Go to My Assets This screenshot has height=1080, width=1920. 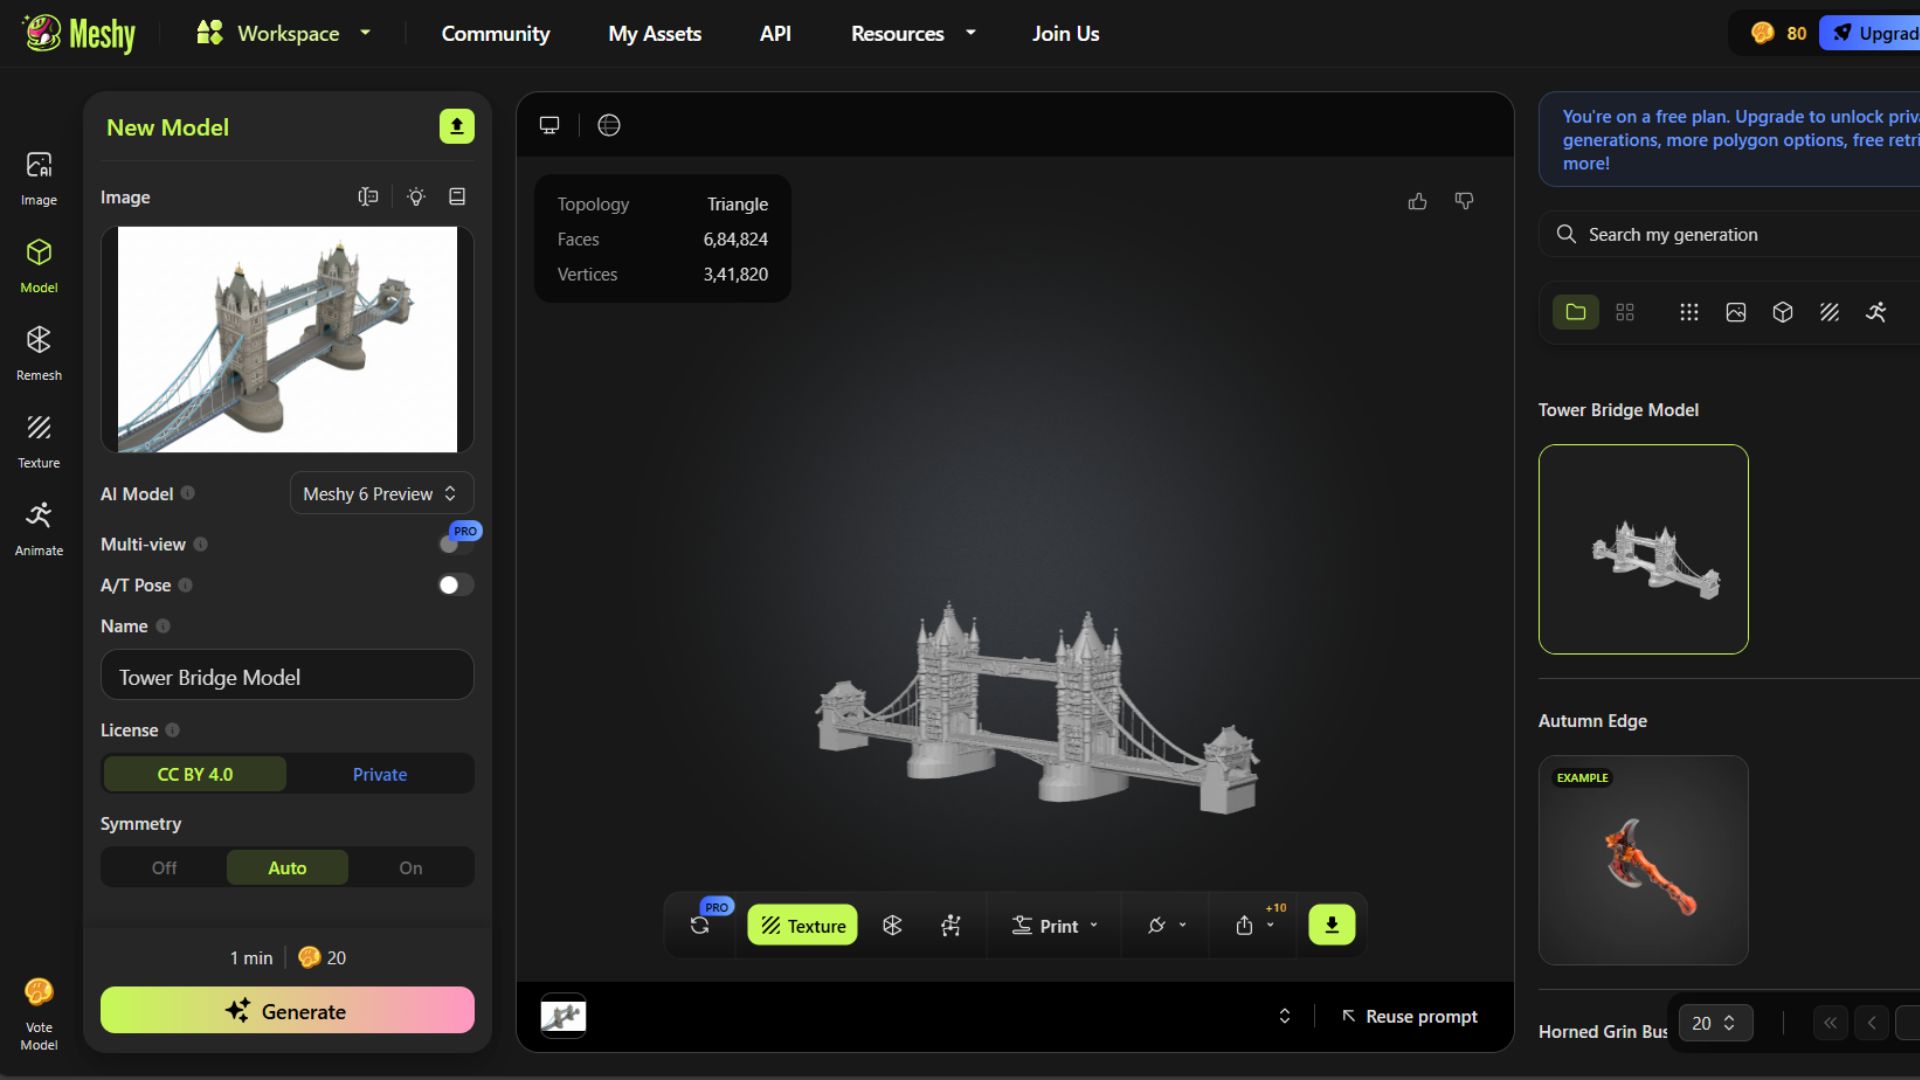(654, 33)
